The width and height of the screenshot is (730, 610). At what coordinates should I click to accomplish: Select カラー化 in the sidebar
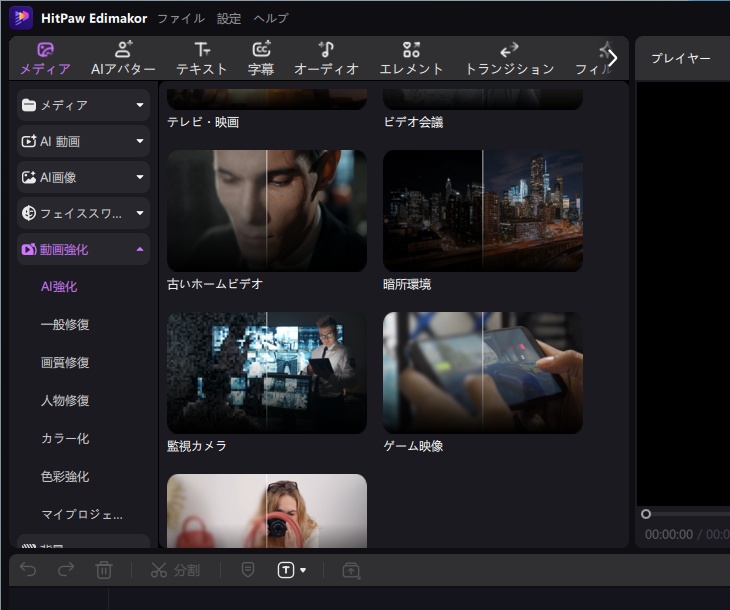coord(65,439)
